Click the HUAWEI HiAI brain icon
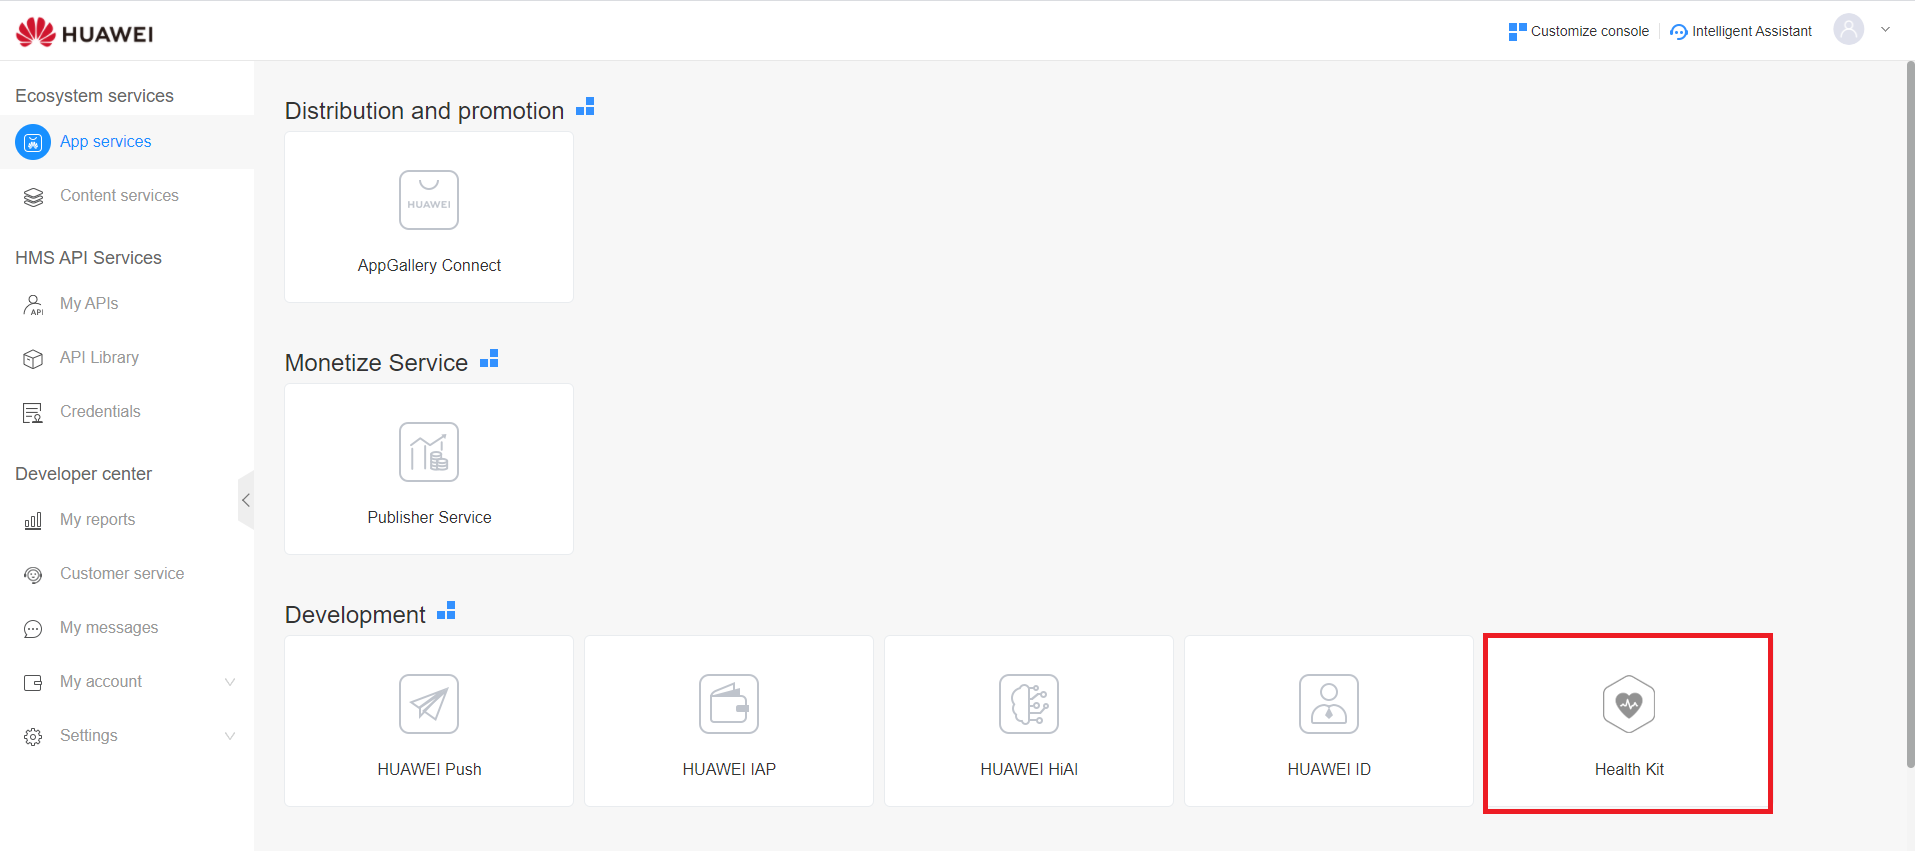The image size is (1915, 851). coord(1029,704)
